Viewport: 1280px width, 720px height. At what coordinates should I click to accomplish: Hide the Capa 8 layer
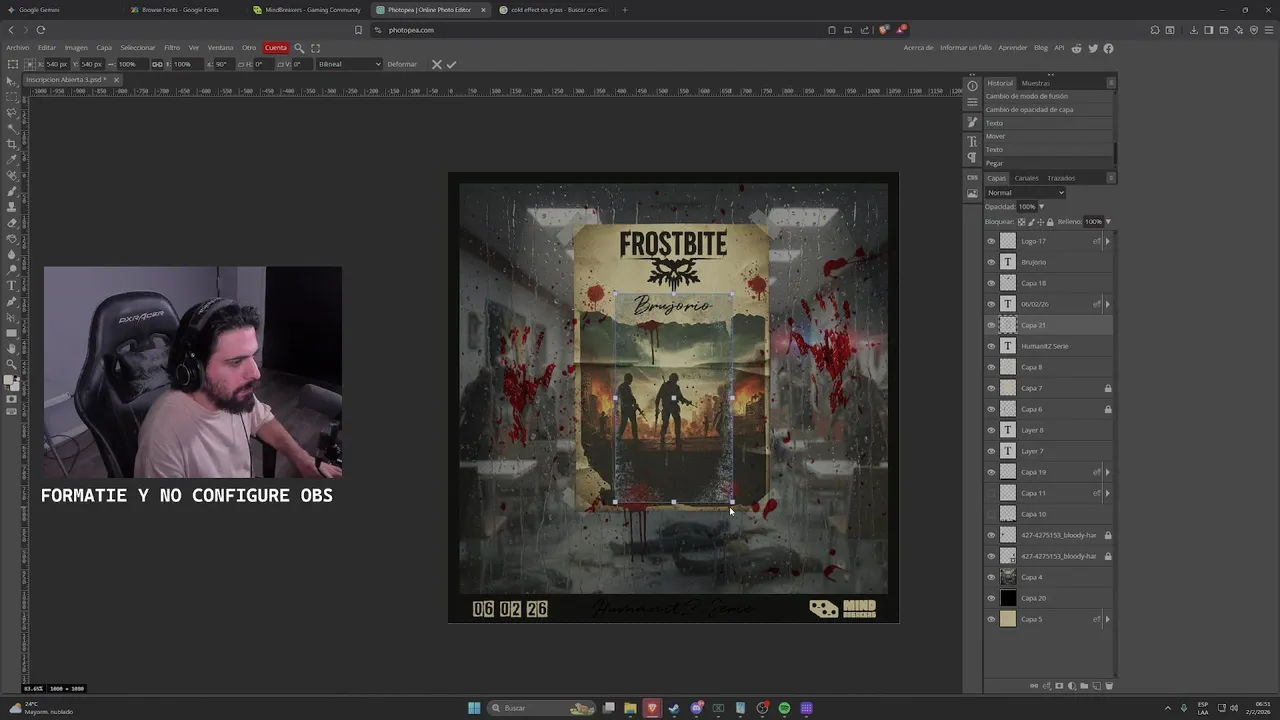click(x=991, y=367)
